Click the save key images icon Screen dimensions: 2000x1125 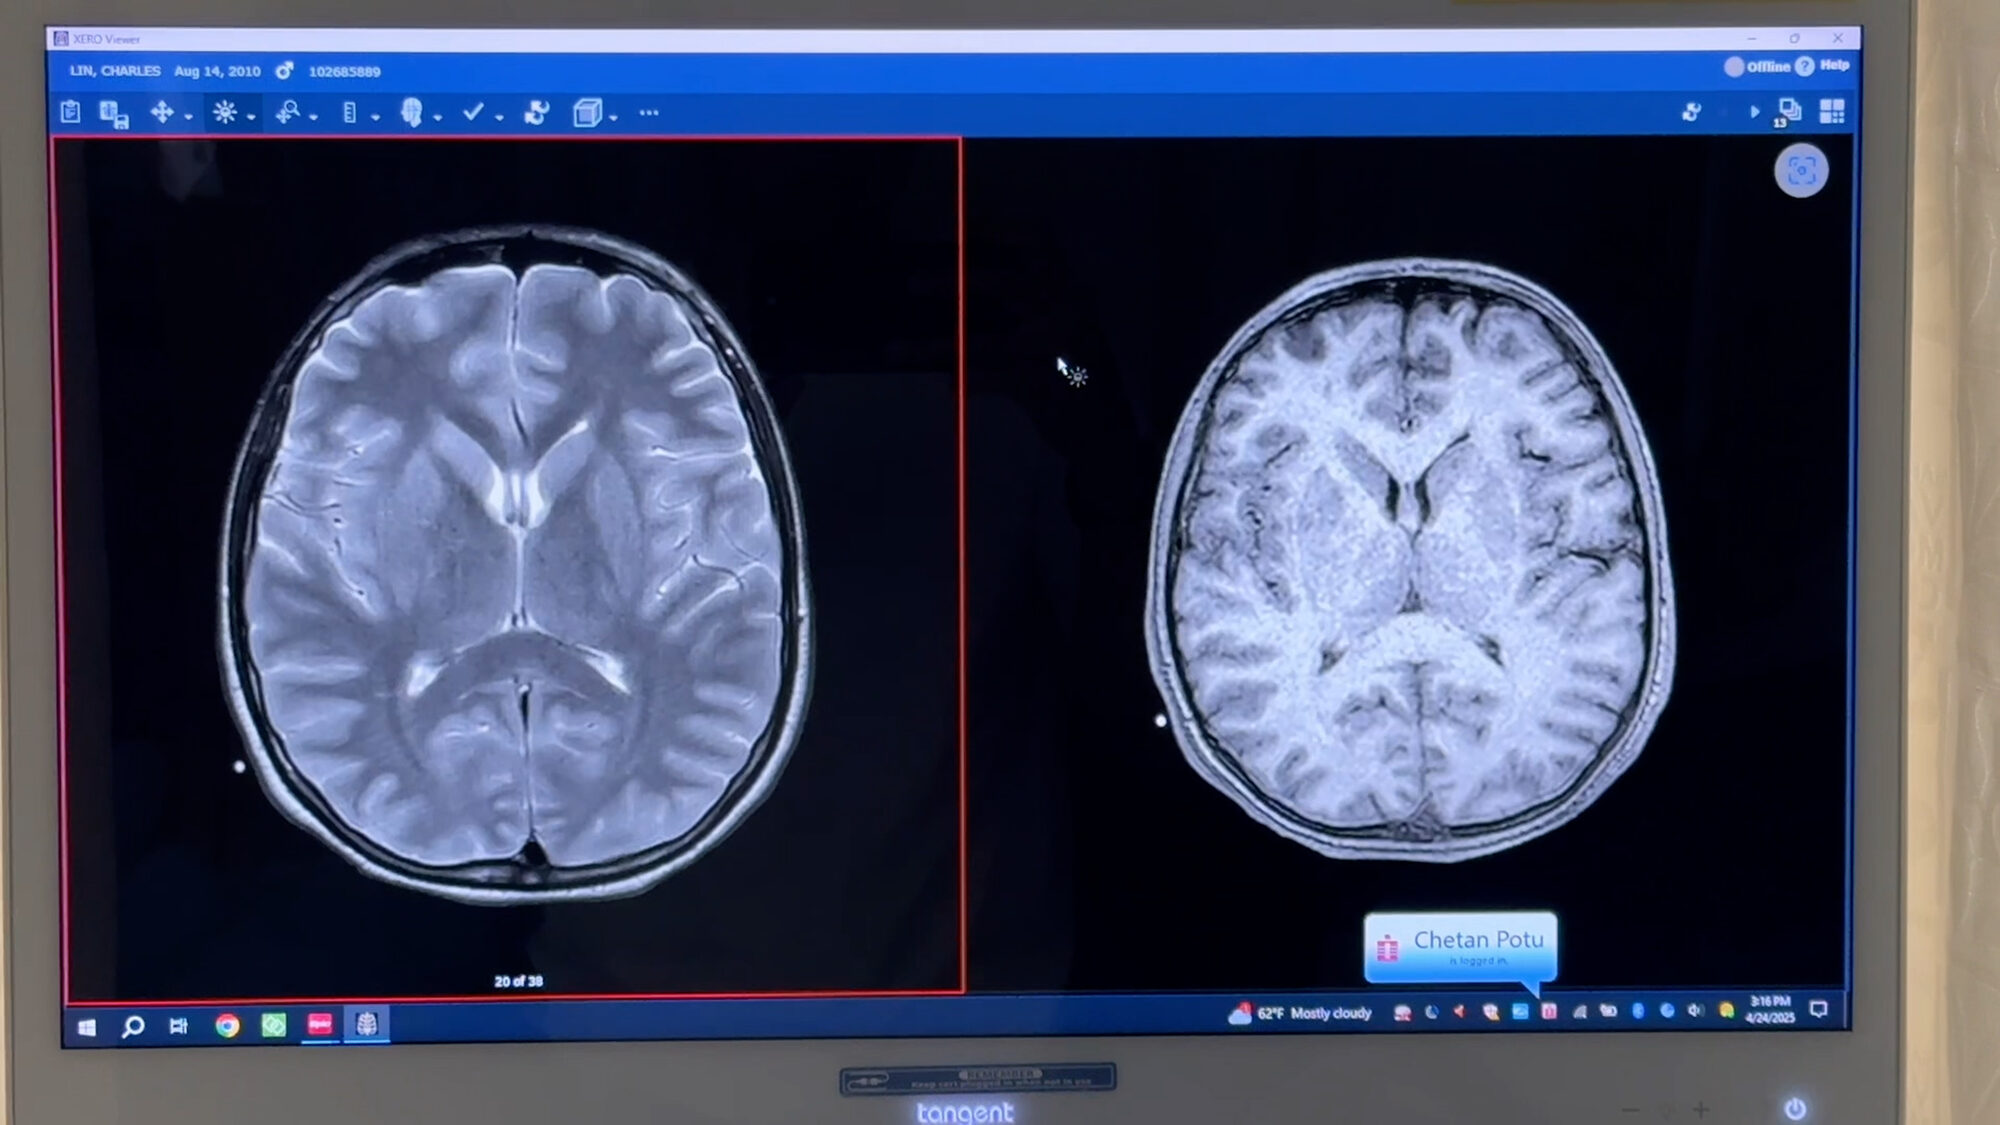pyautogui.click(x=114, y=114)
